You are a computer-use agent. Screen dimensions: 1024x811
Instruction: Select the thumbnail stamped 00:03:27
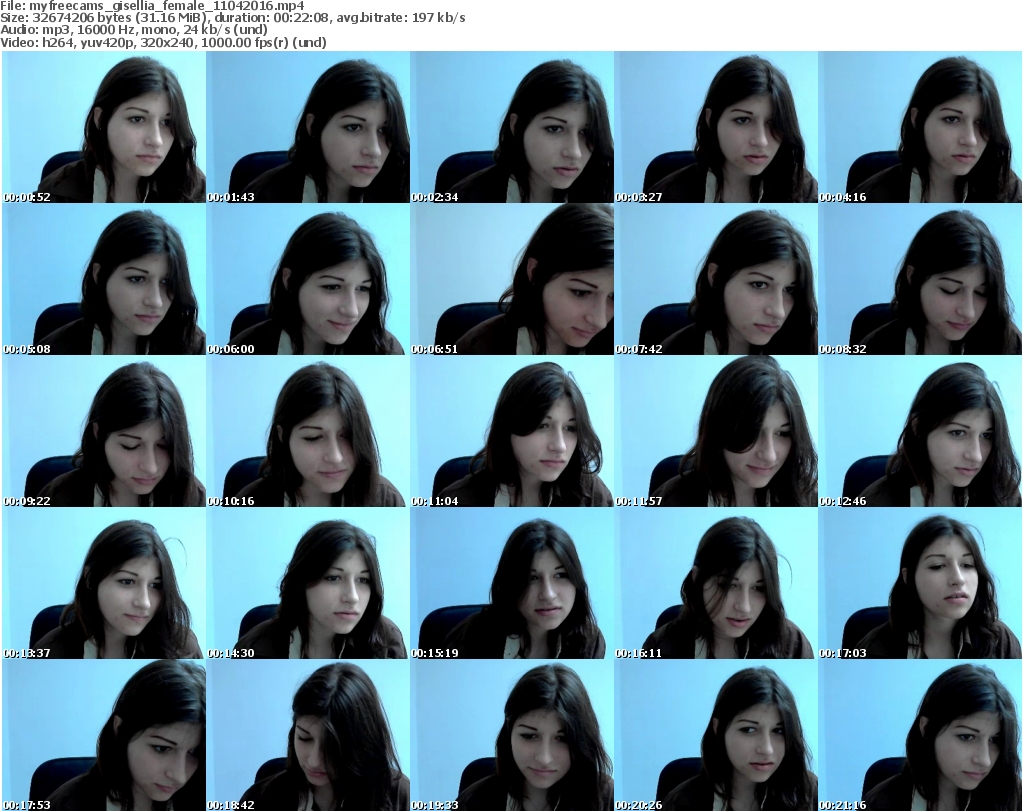(x=716, y=127)
